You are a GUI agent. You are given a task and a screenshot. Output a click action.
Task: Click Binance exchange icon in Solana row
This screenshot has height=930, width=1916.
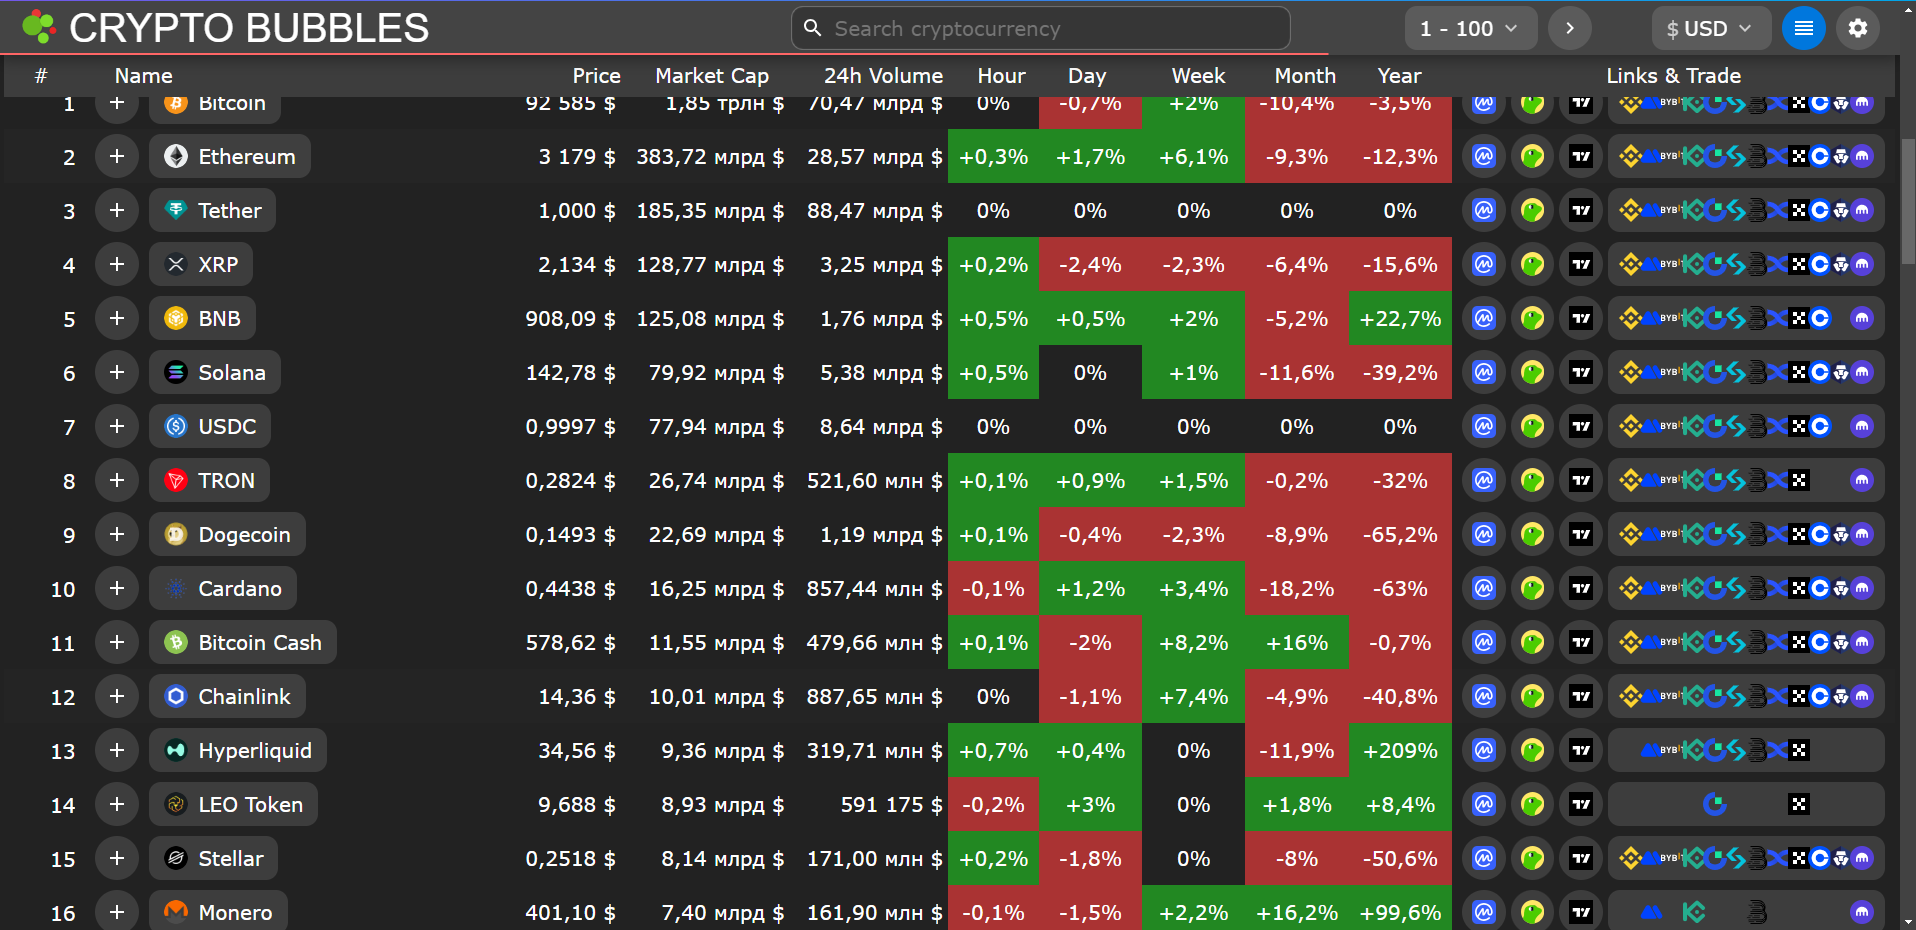pyautogui.click(x=1630, y=373)
